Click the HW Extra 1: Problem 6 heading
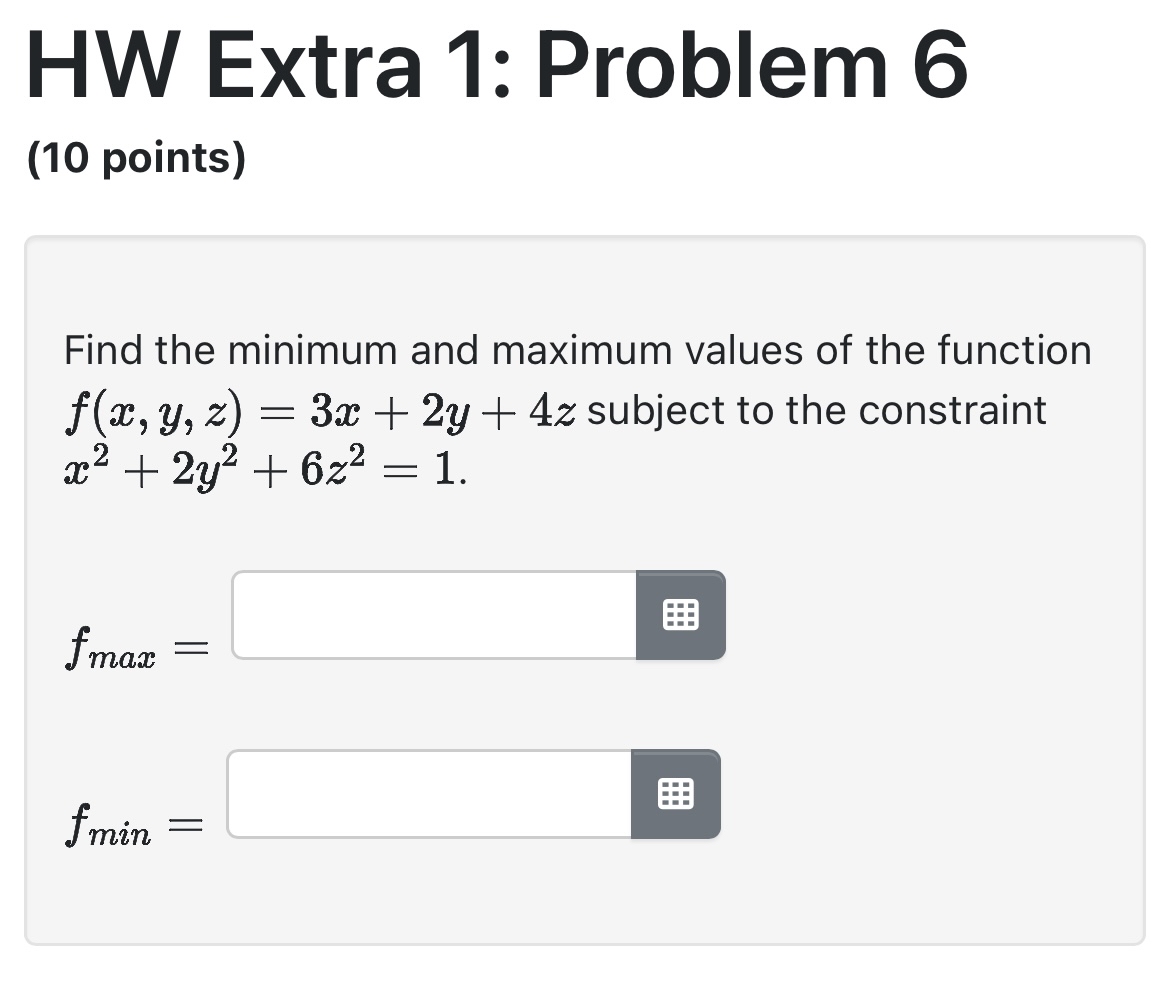 495,63
